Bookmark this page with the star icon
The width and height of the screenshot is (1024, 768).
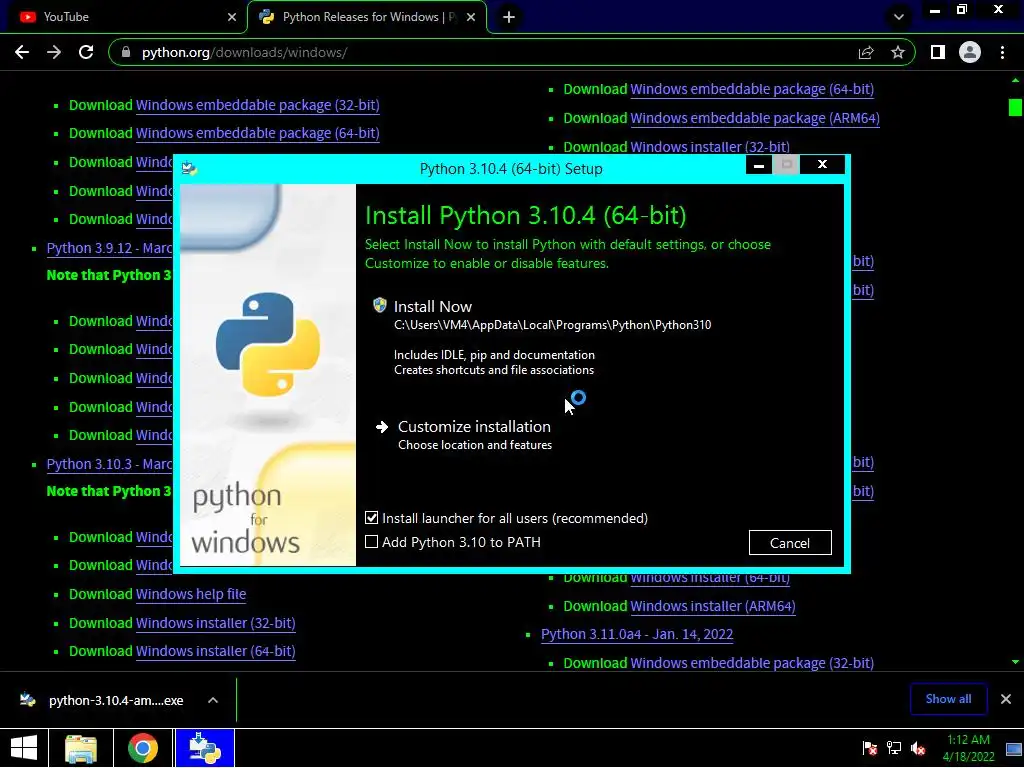898,52
